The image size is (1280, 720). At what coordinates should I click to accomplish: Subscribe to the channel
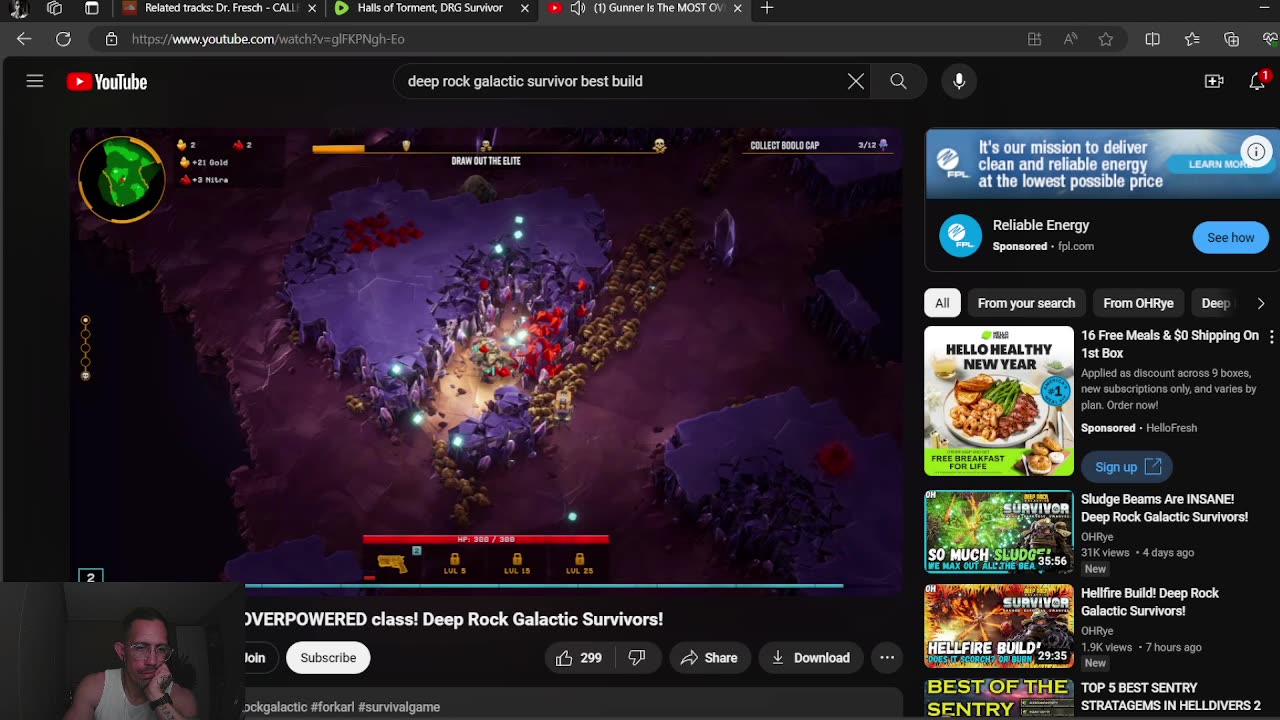coord(328,658)
